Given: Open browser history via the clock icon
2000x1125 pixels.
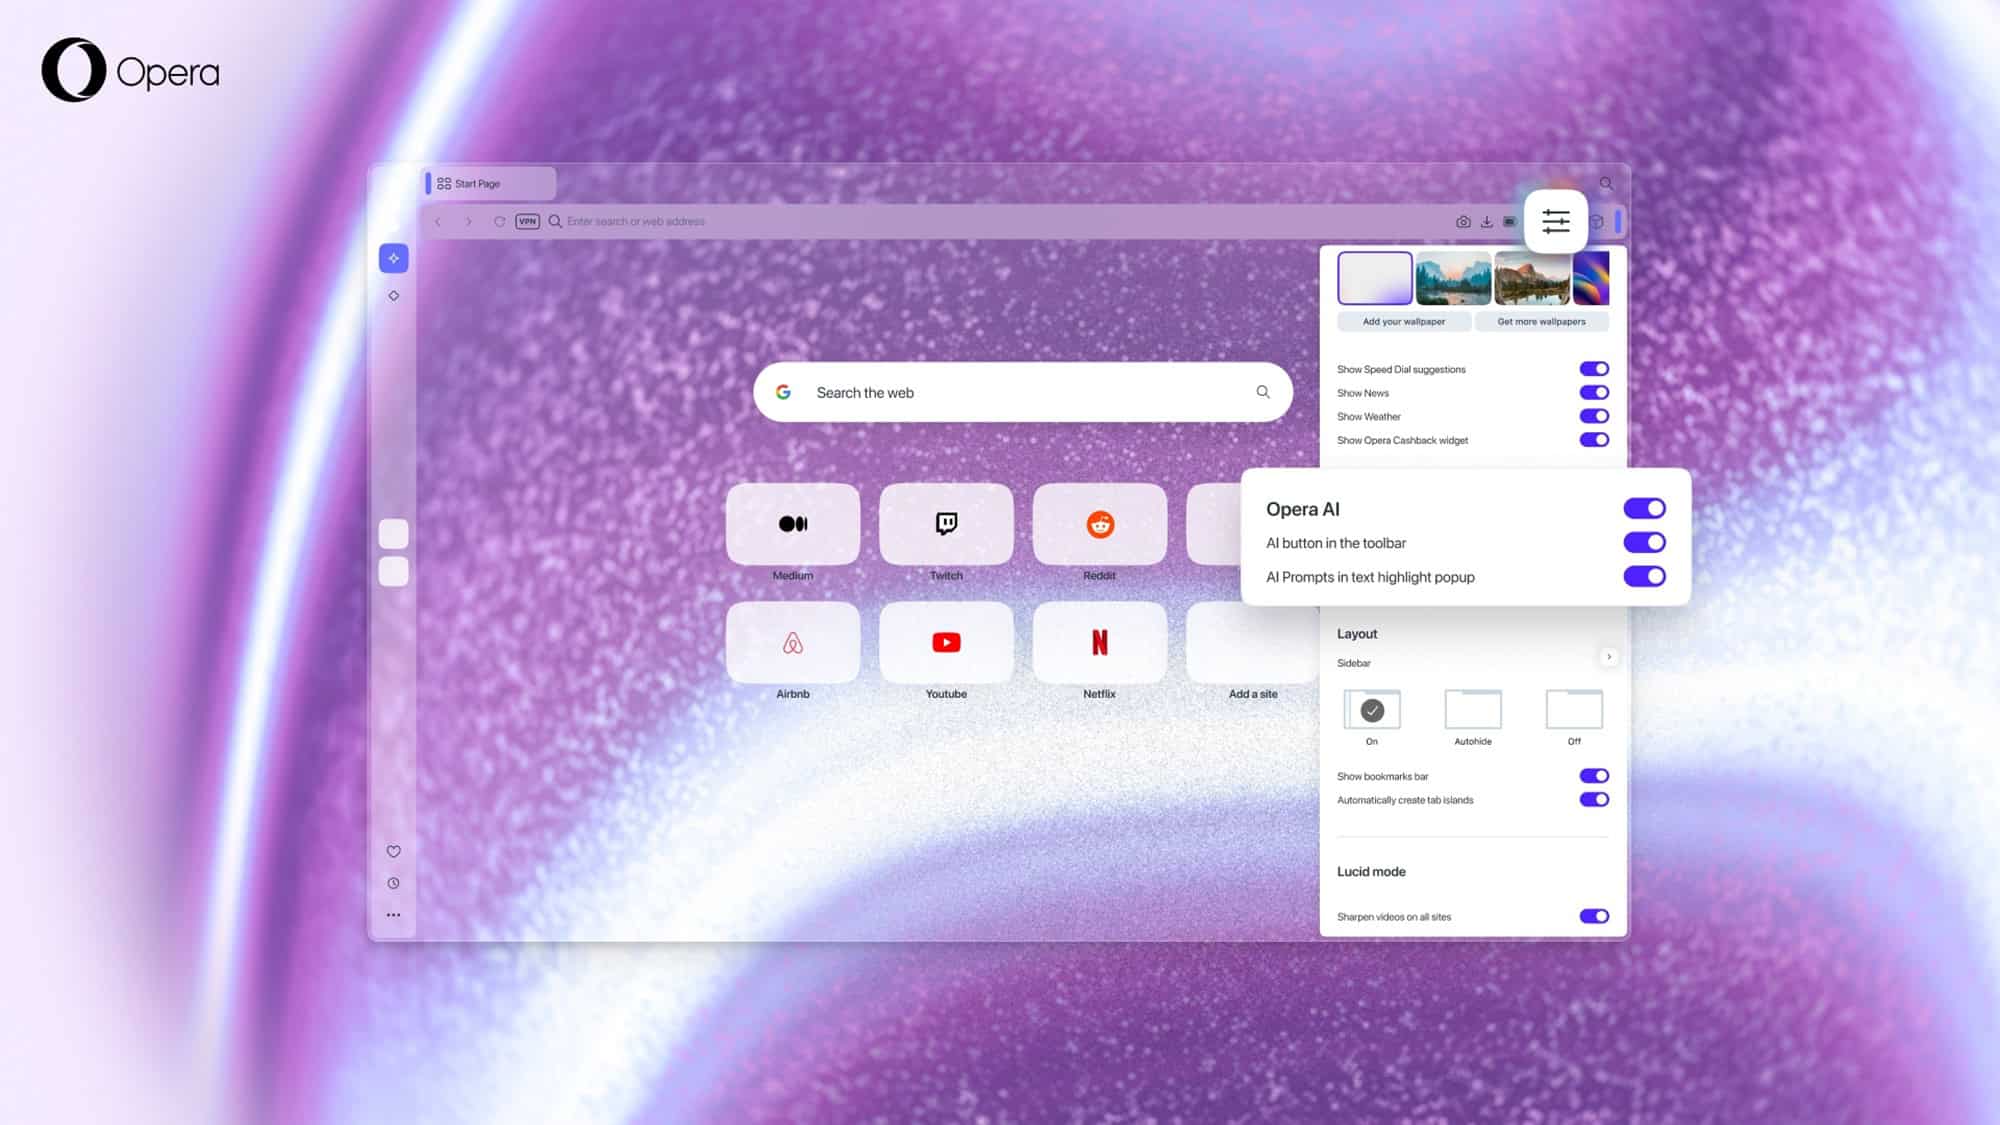Looking at the screenshot, I should 393,882.
